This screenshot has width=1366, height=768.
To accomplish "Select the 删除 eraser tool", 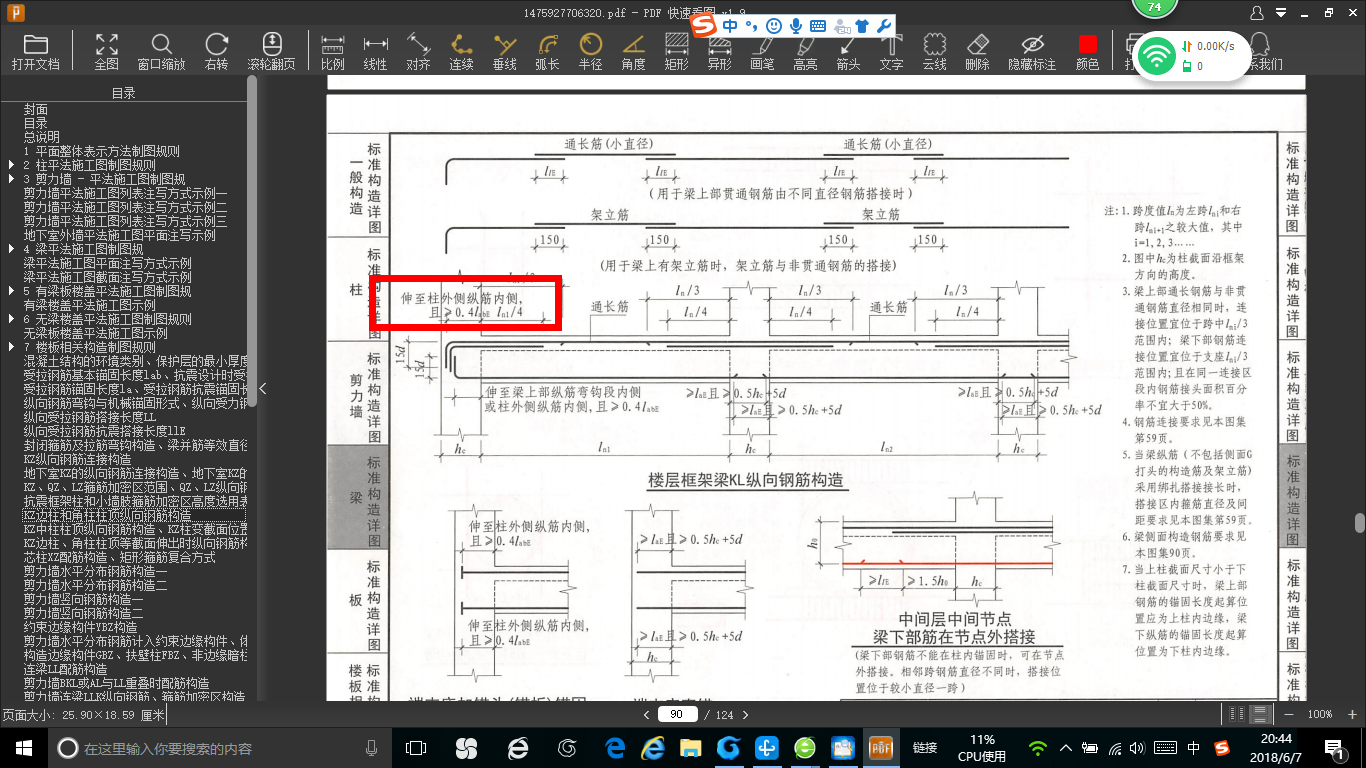I will [x=977, y=51].
